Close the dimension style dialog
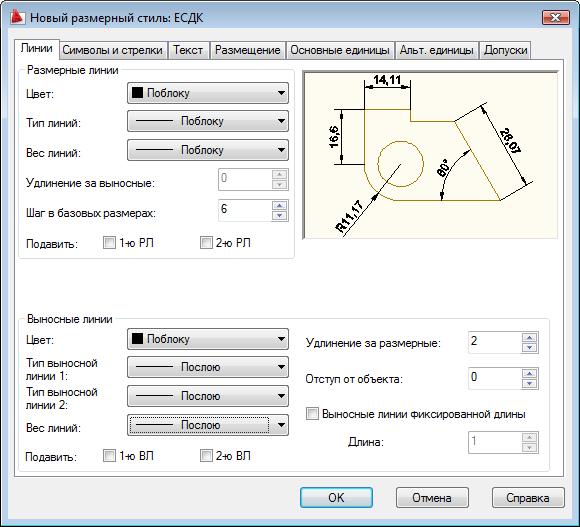Viewport: 580px width, 527px height. [x=555, y=17]
